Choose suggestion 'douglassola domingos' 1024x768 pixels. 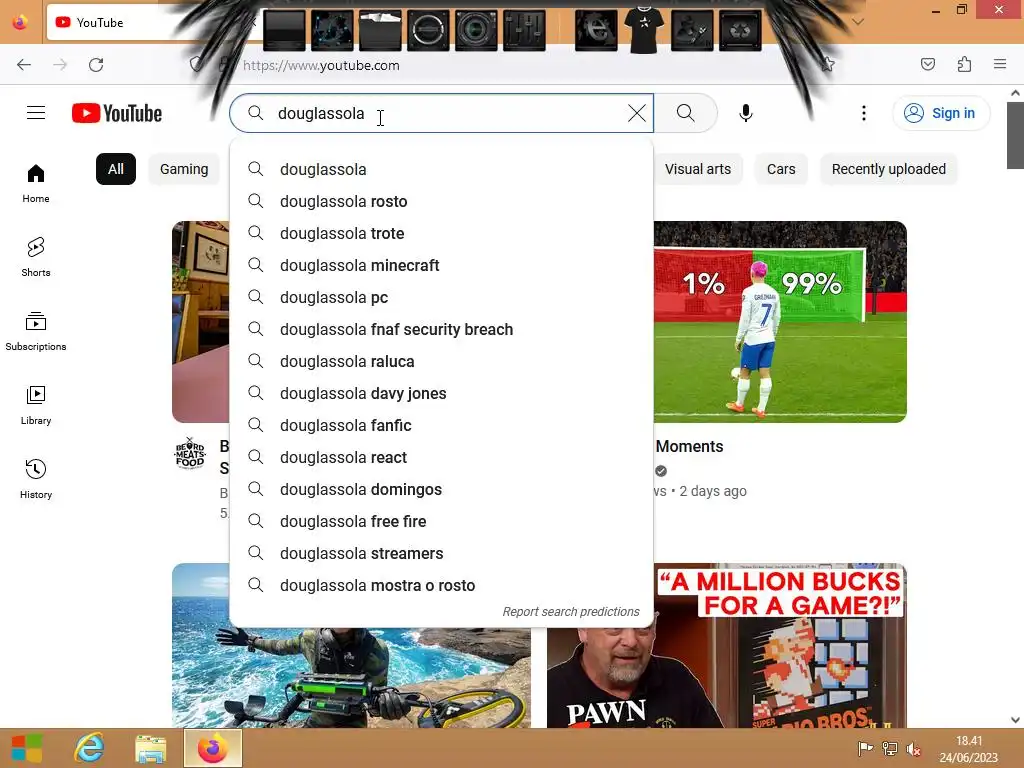pyautogui.click(x=441, y=489)
